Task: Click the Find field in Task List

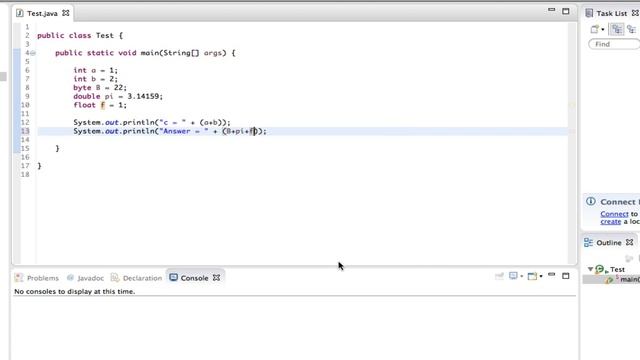Action: click(x=614, y=44)
